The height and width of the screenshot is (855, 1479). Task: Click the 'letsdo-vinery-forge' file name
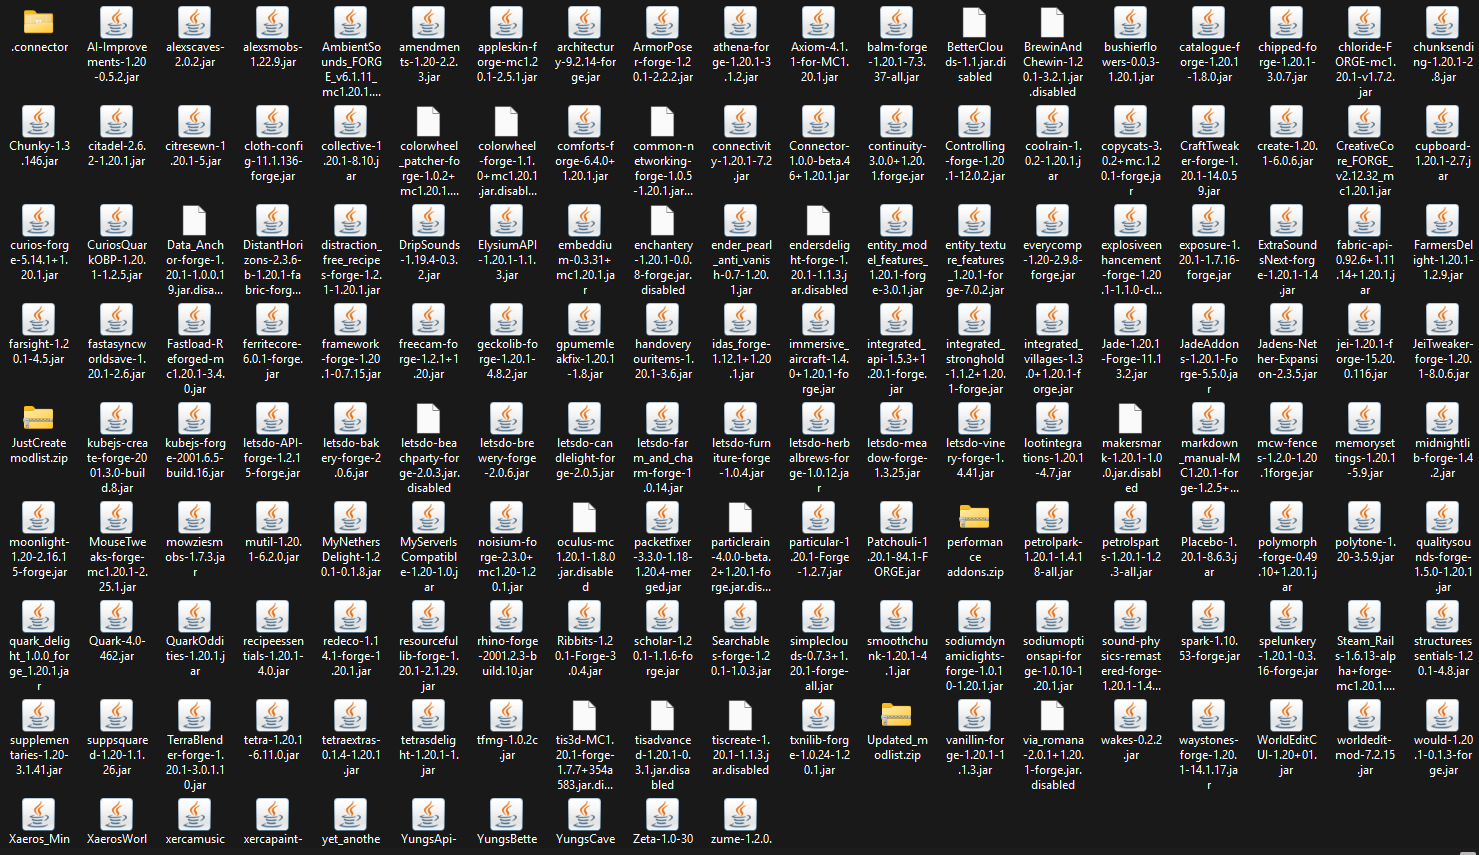point(974,458)
